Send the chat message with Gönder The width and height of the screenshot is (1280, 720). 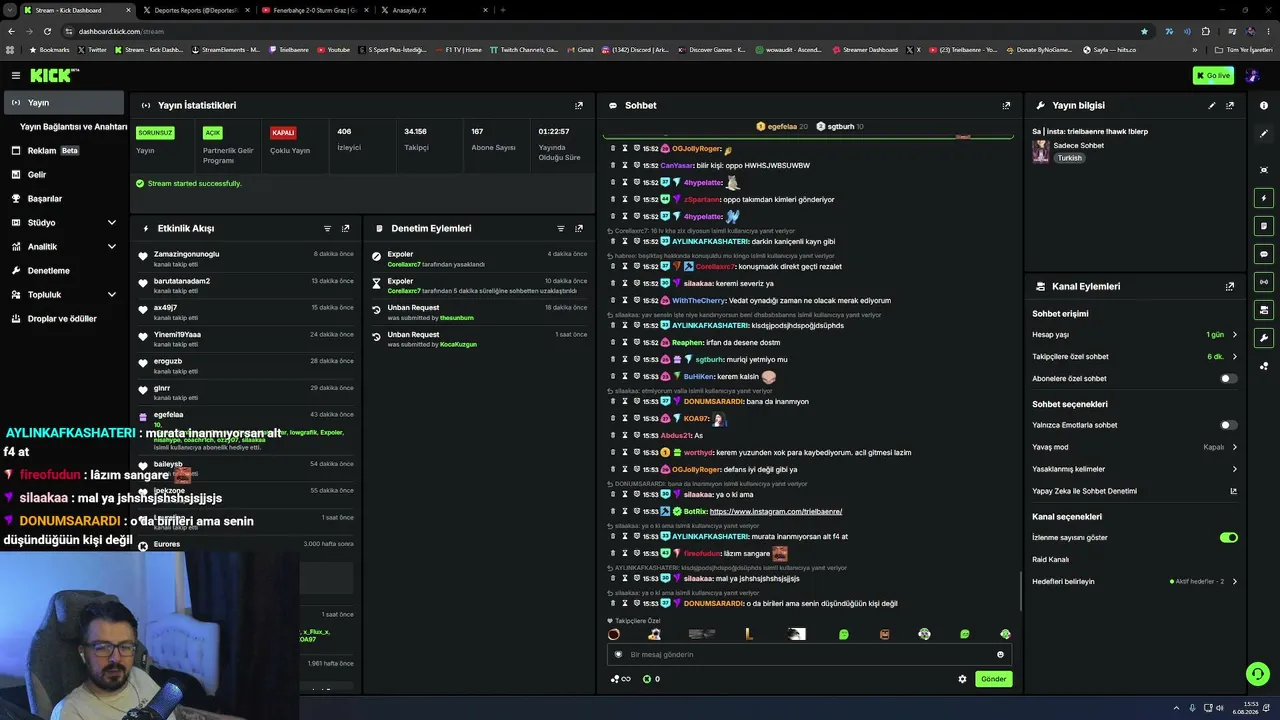[993, 679]
